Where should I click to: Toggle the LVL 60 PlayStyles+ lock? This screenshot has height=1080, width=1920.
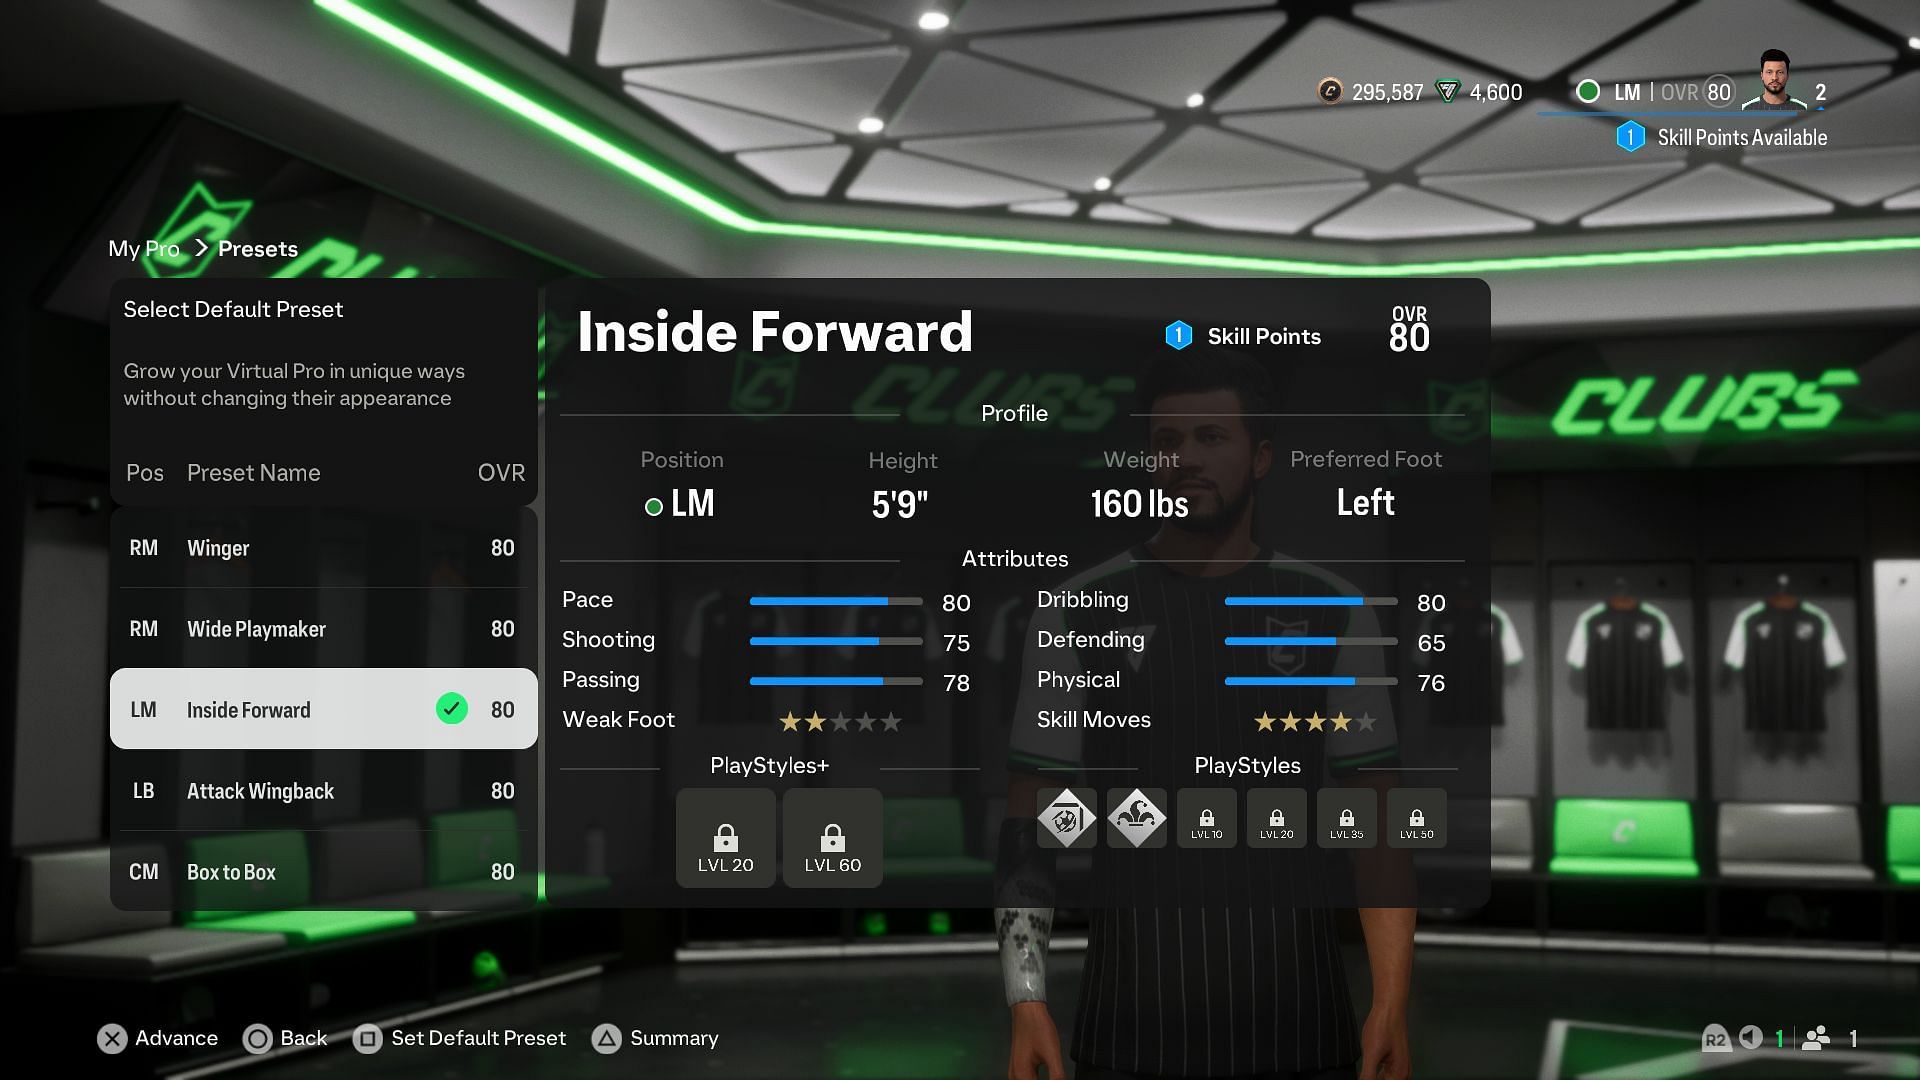[x=832, y=836]
